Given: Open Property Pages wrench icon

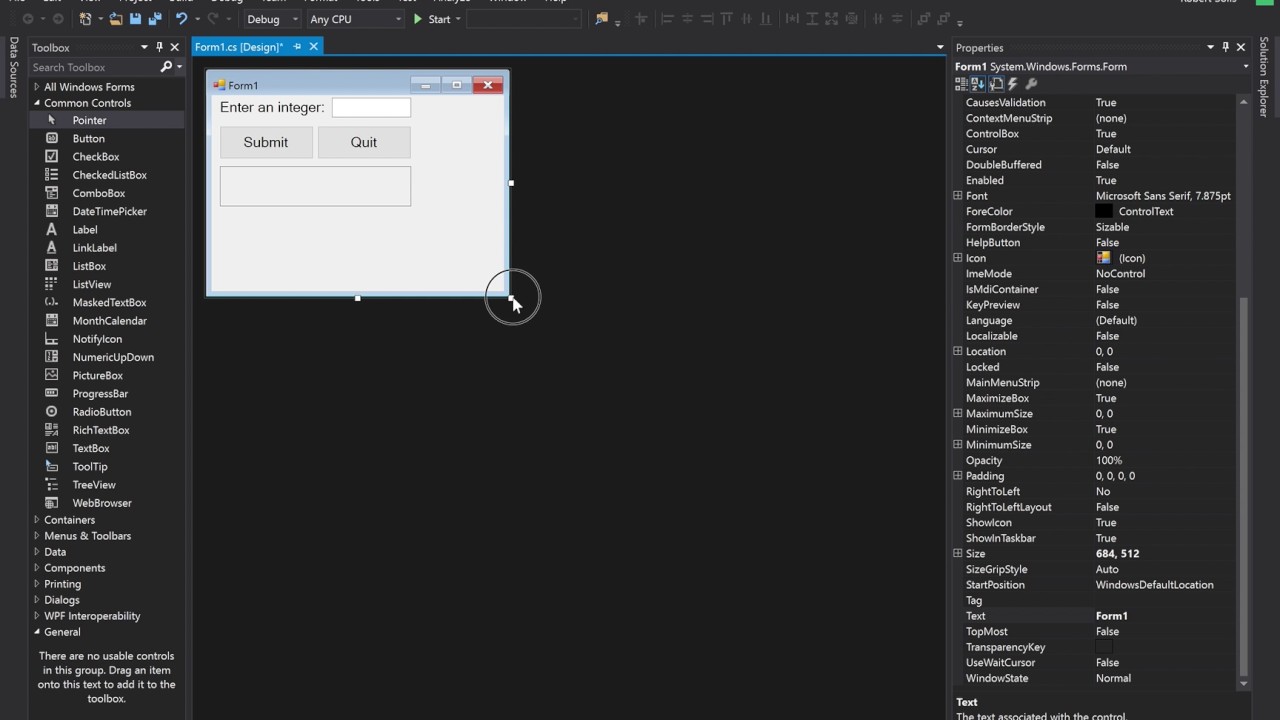Looking at the screenshot, I should pos(1031,84).
